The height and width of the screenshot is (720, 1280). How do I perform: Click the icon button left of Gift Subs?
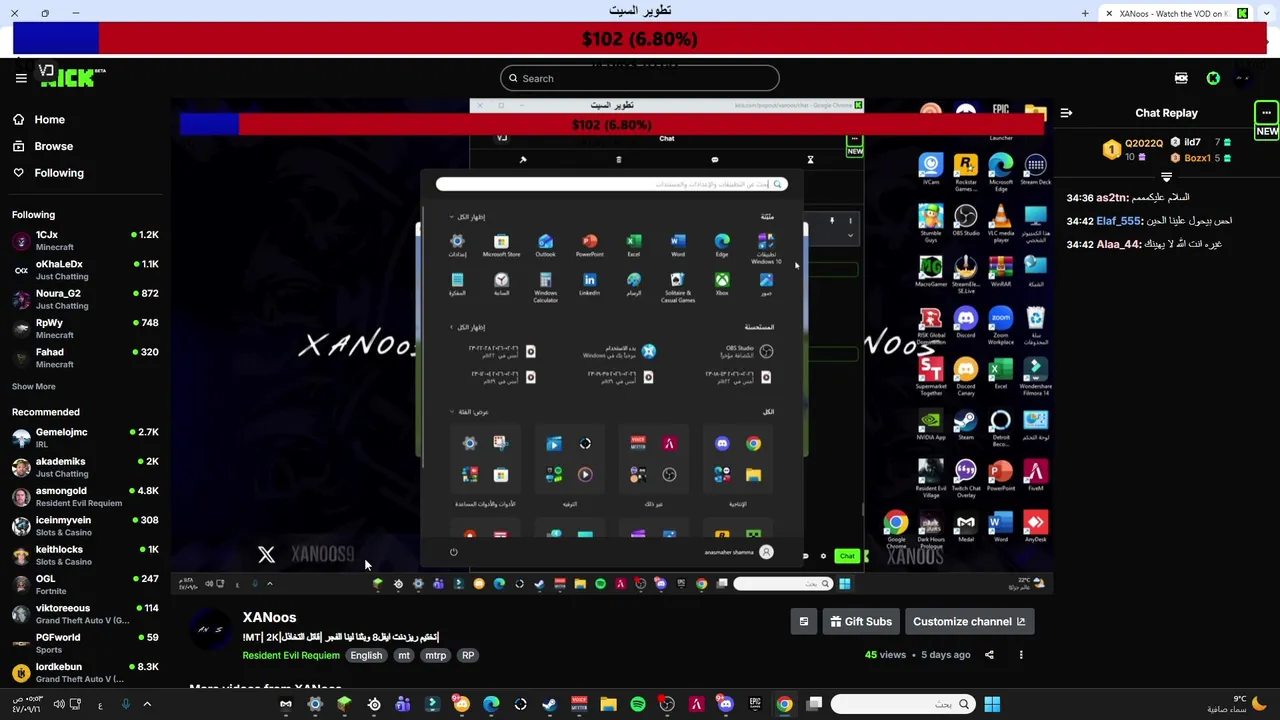click(x=803, y=621)
